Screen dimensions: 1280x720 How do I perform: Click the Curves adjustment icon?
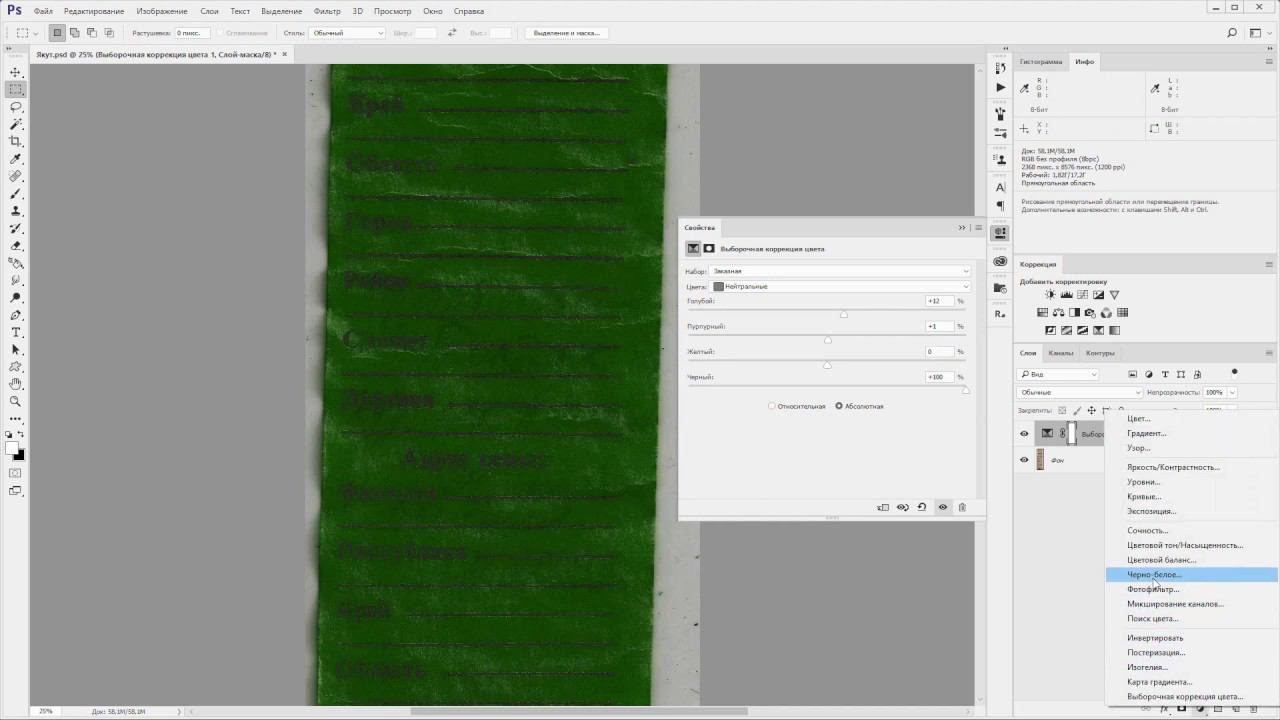(1082, 295)
